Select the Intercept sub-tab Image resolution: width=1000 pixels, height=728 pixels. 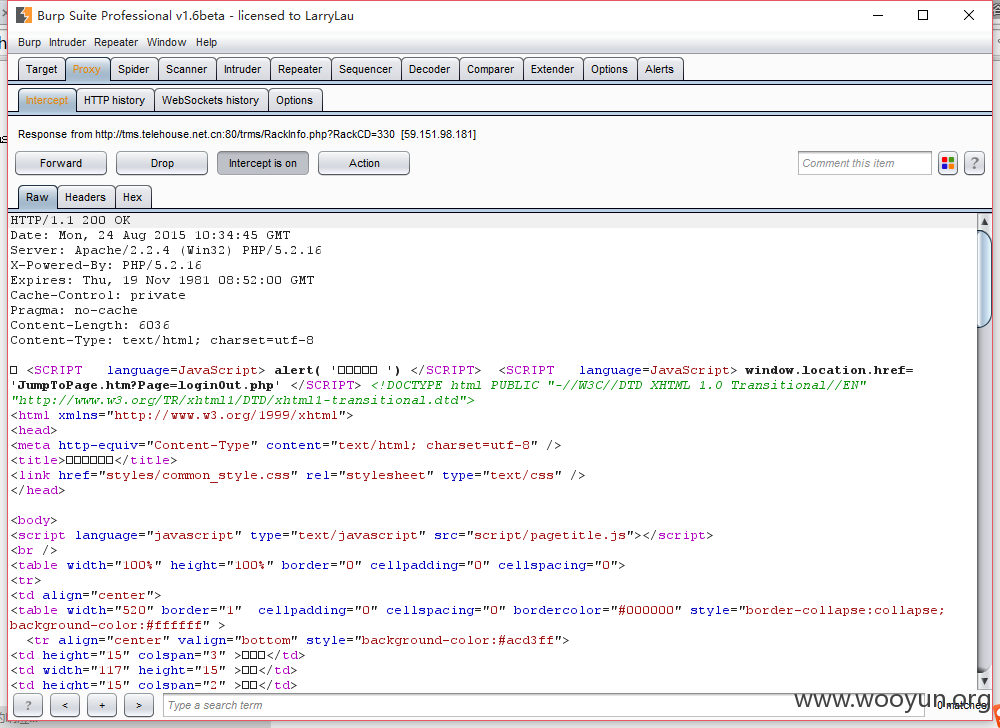coord(47,100)
